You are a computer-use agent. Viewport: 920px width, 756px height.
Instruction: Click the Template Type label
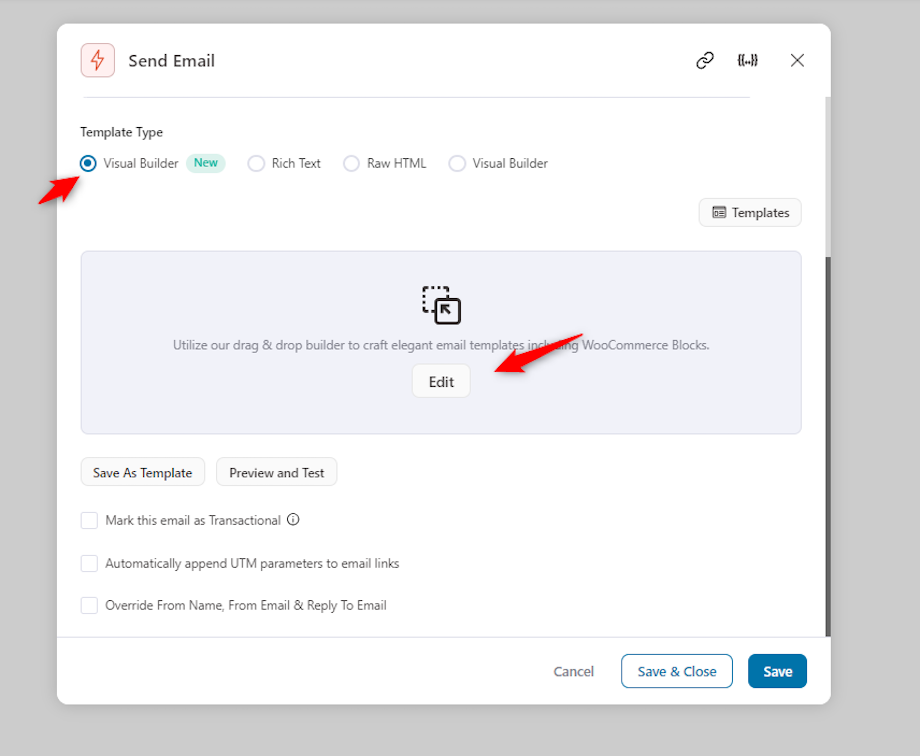[121, 132]
